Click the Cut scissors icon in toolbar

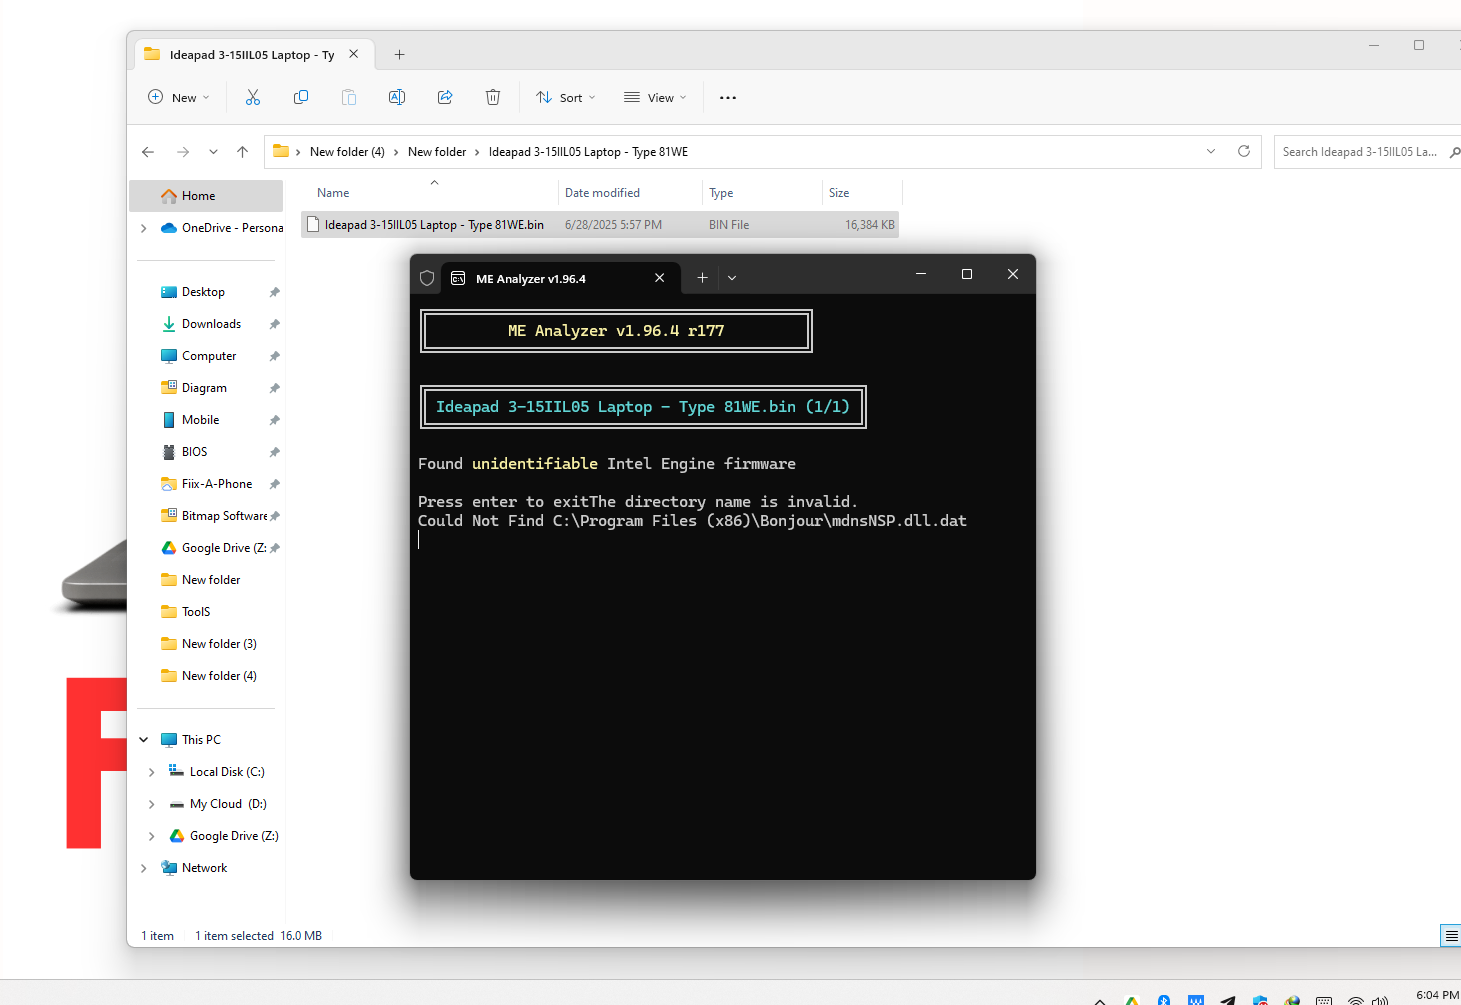click(x=253, y=97)
